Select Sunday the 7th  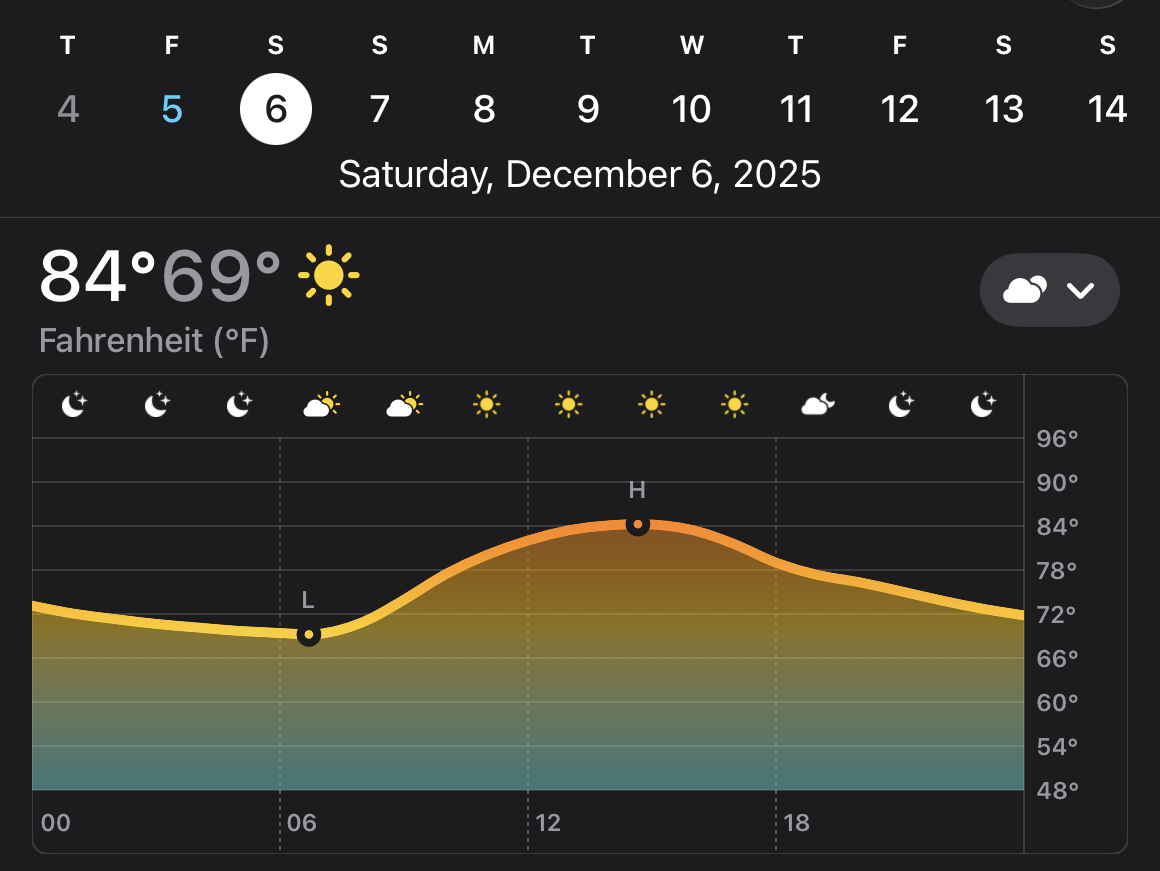[379, 109]
